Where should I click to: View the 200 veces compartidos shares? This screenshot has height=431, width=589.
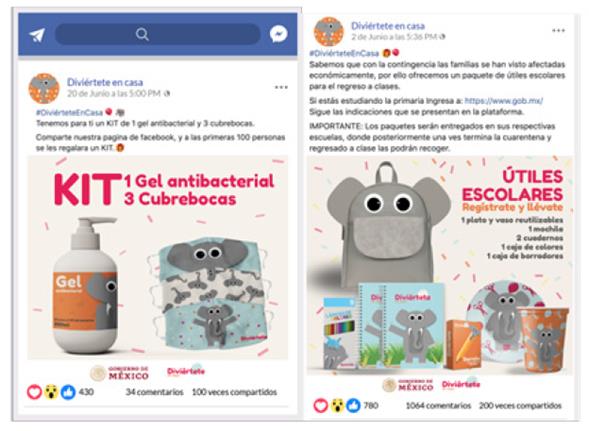click(520, 406)
